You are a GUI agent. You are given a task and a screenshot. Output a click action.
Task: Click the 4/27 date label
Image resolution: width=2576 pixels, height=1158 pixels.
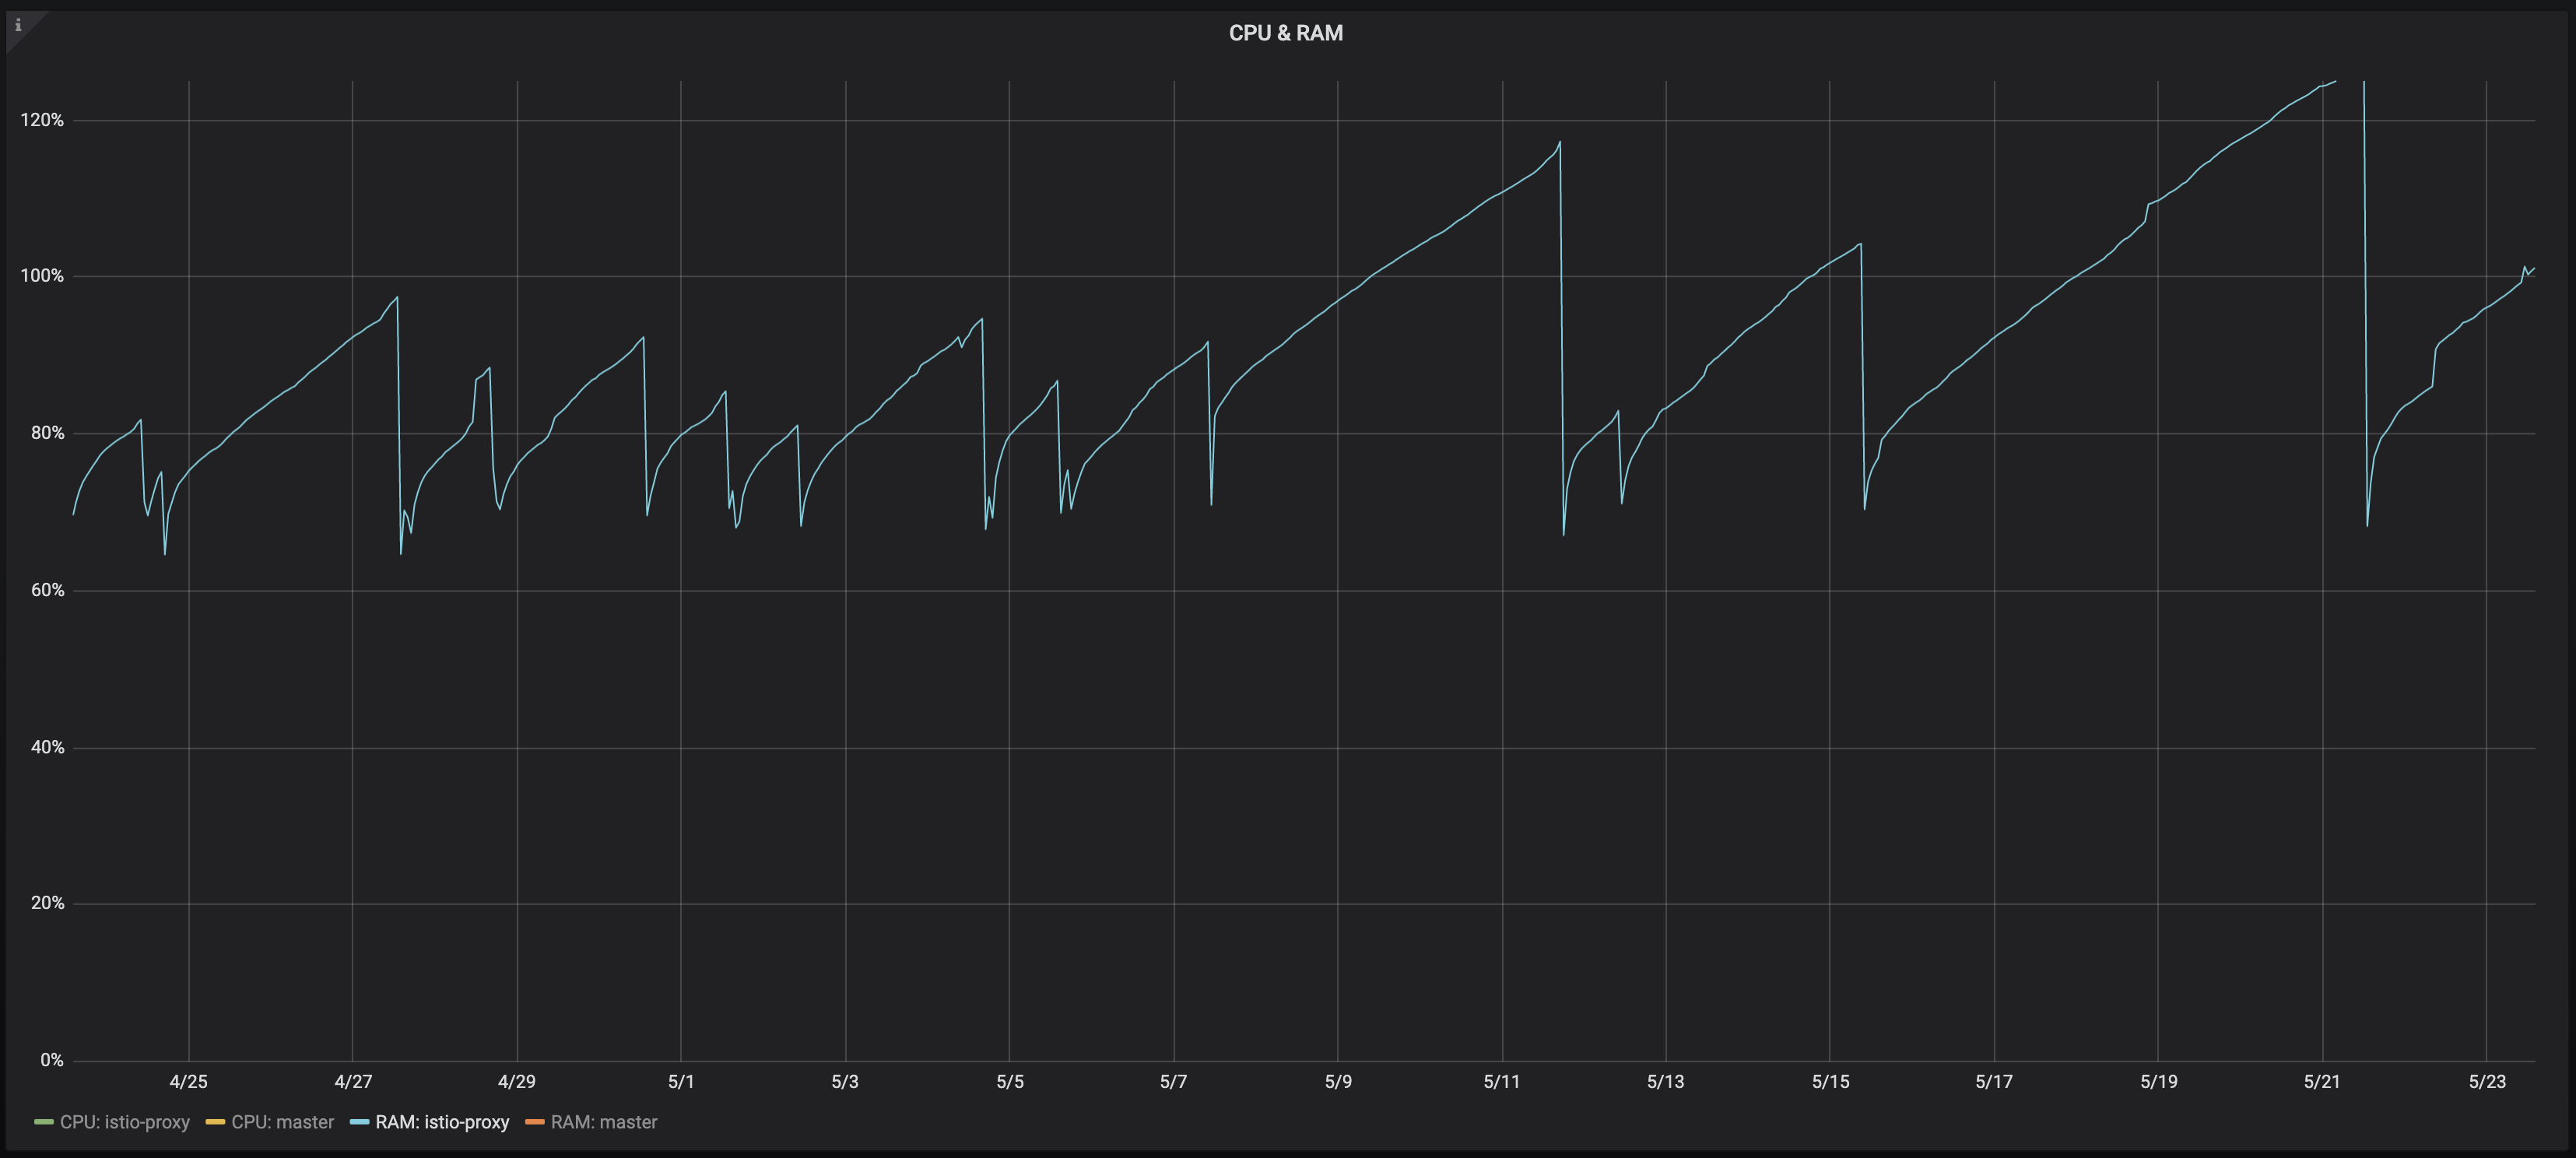[x=353, y=1081]
